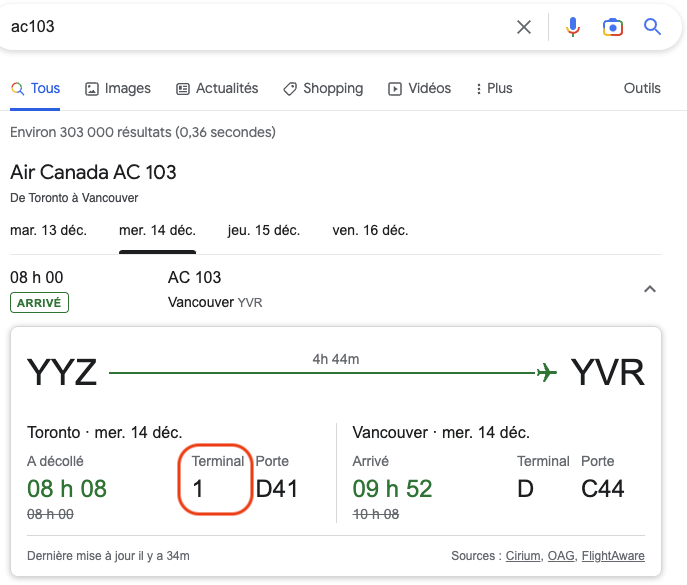Start voice search with the microphone icon
This screenshot has width=687, height=585.
573,27
